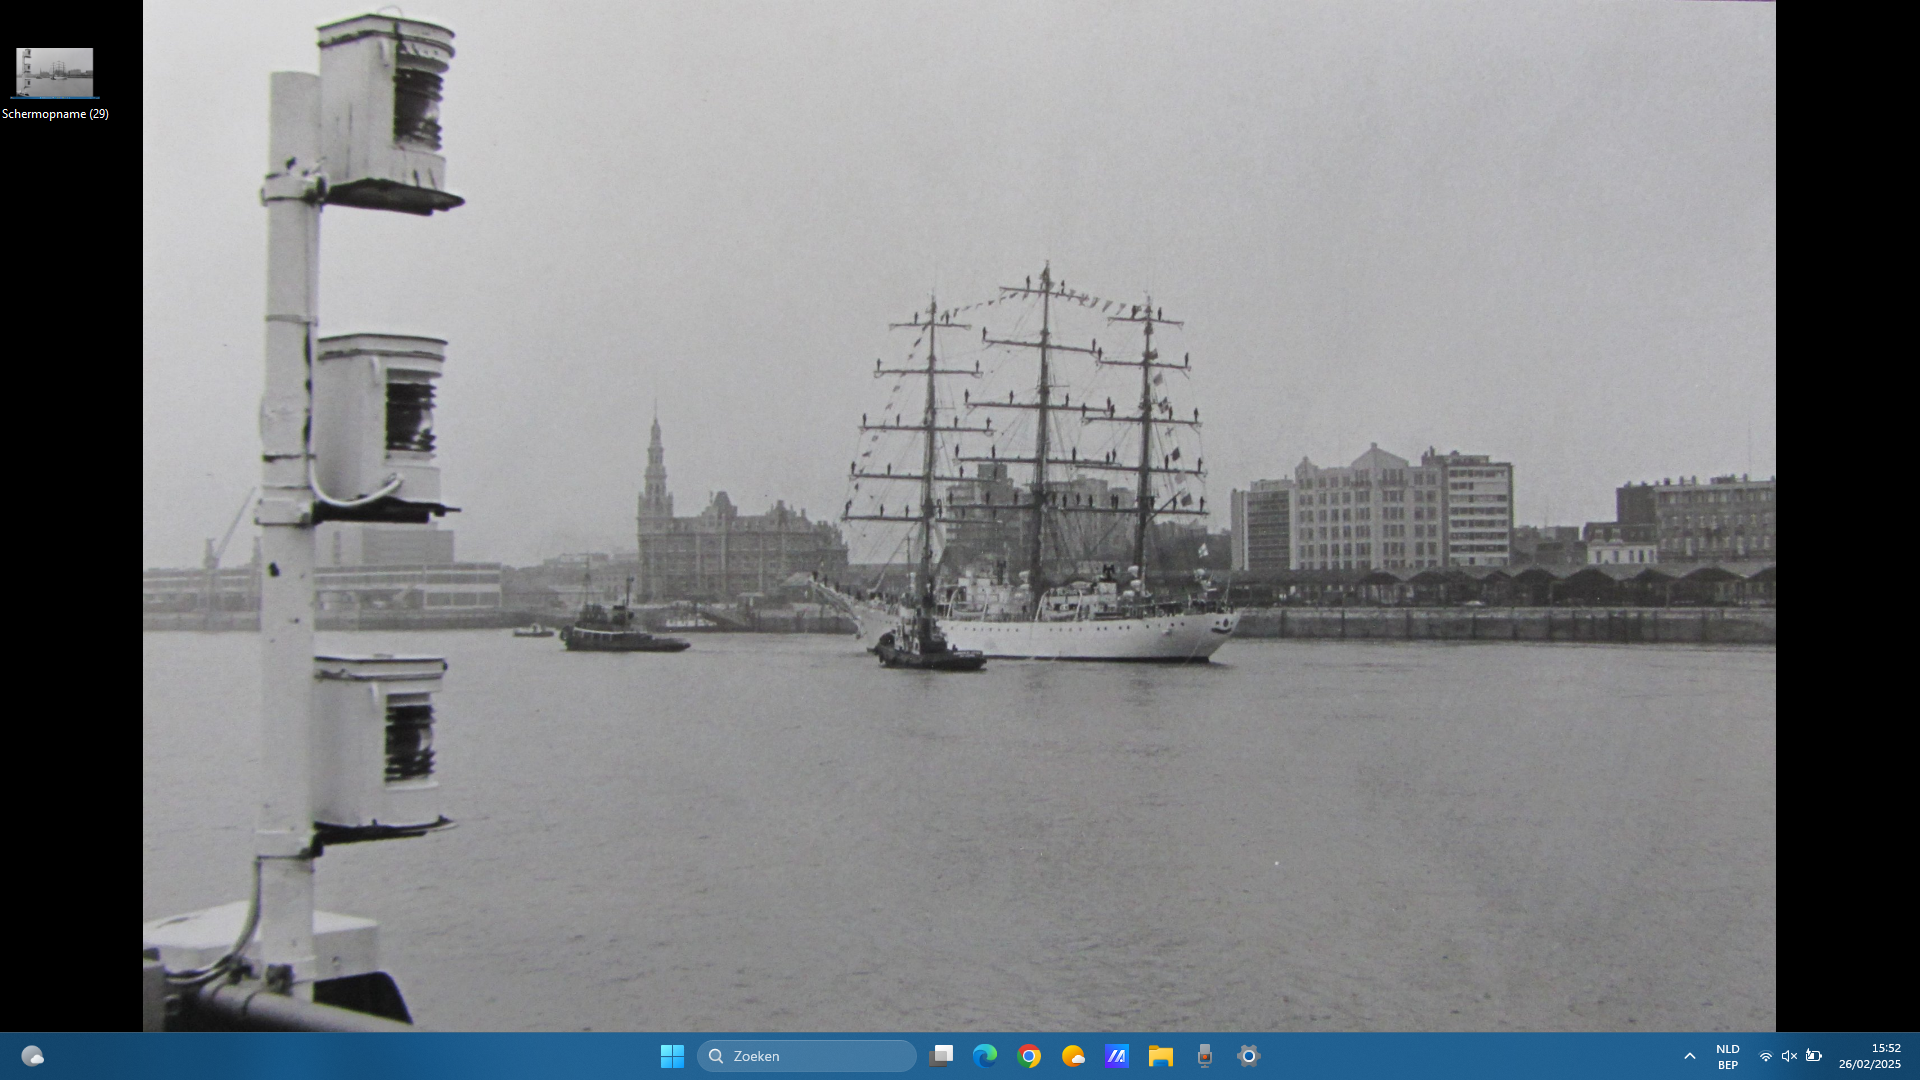Viewport: 1920px width, 1080px height.
Task: Open the weather widget in taskbar corner
Action: coord(32,1056)
